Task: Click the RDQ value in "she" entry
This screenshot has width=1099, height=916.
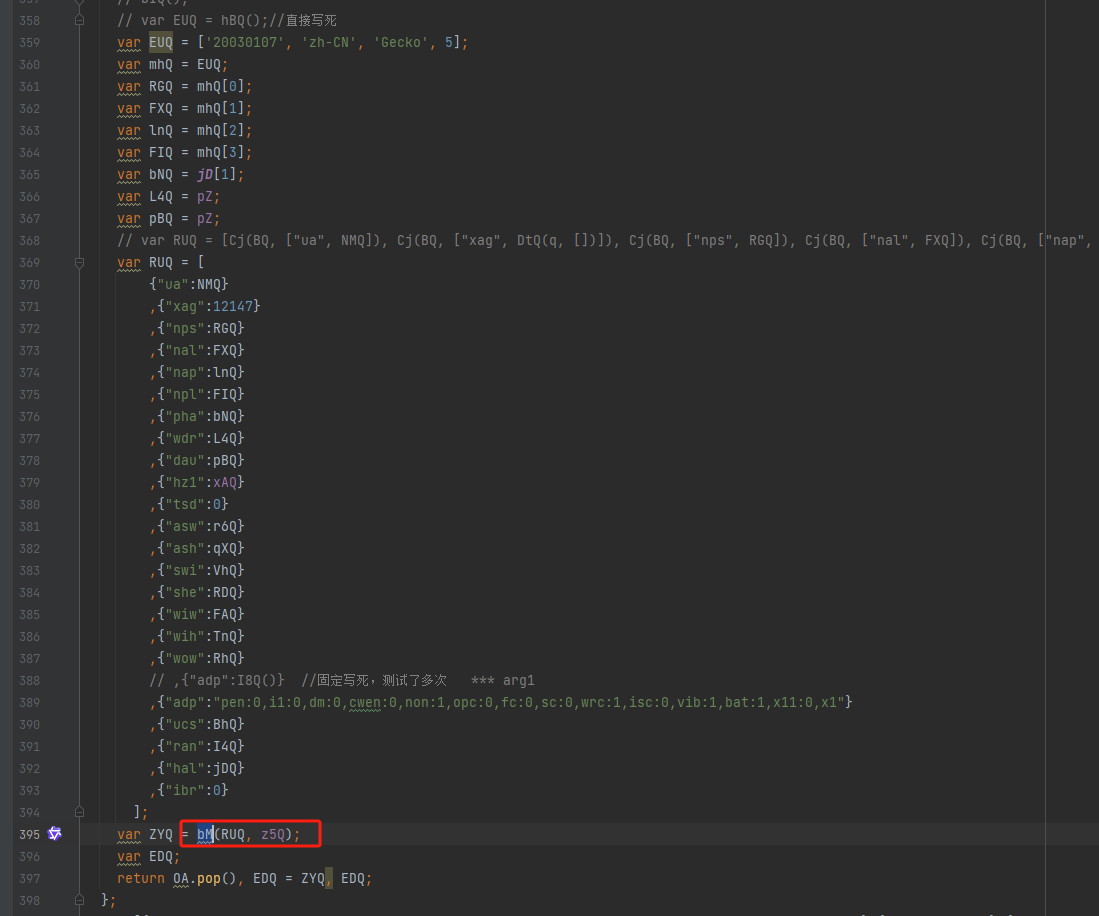Action: [x=225, y=592]
